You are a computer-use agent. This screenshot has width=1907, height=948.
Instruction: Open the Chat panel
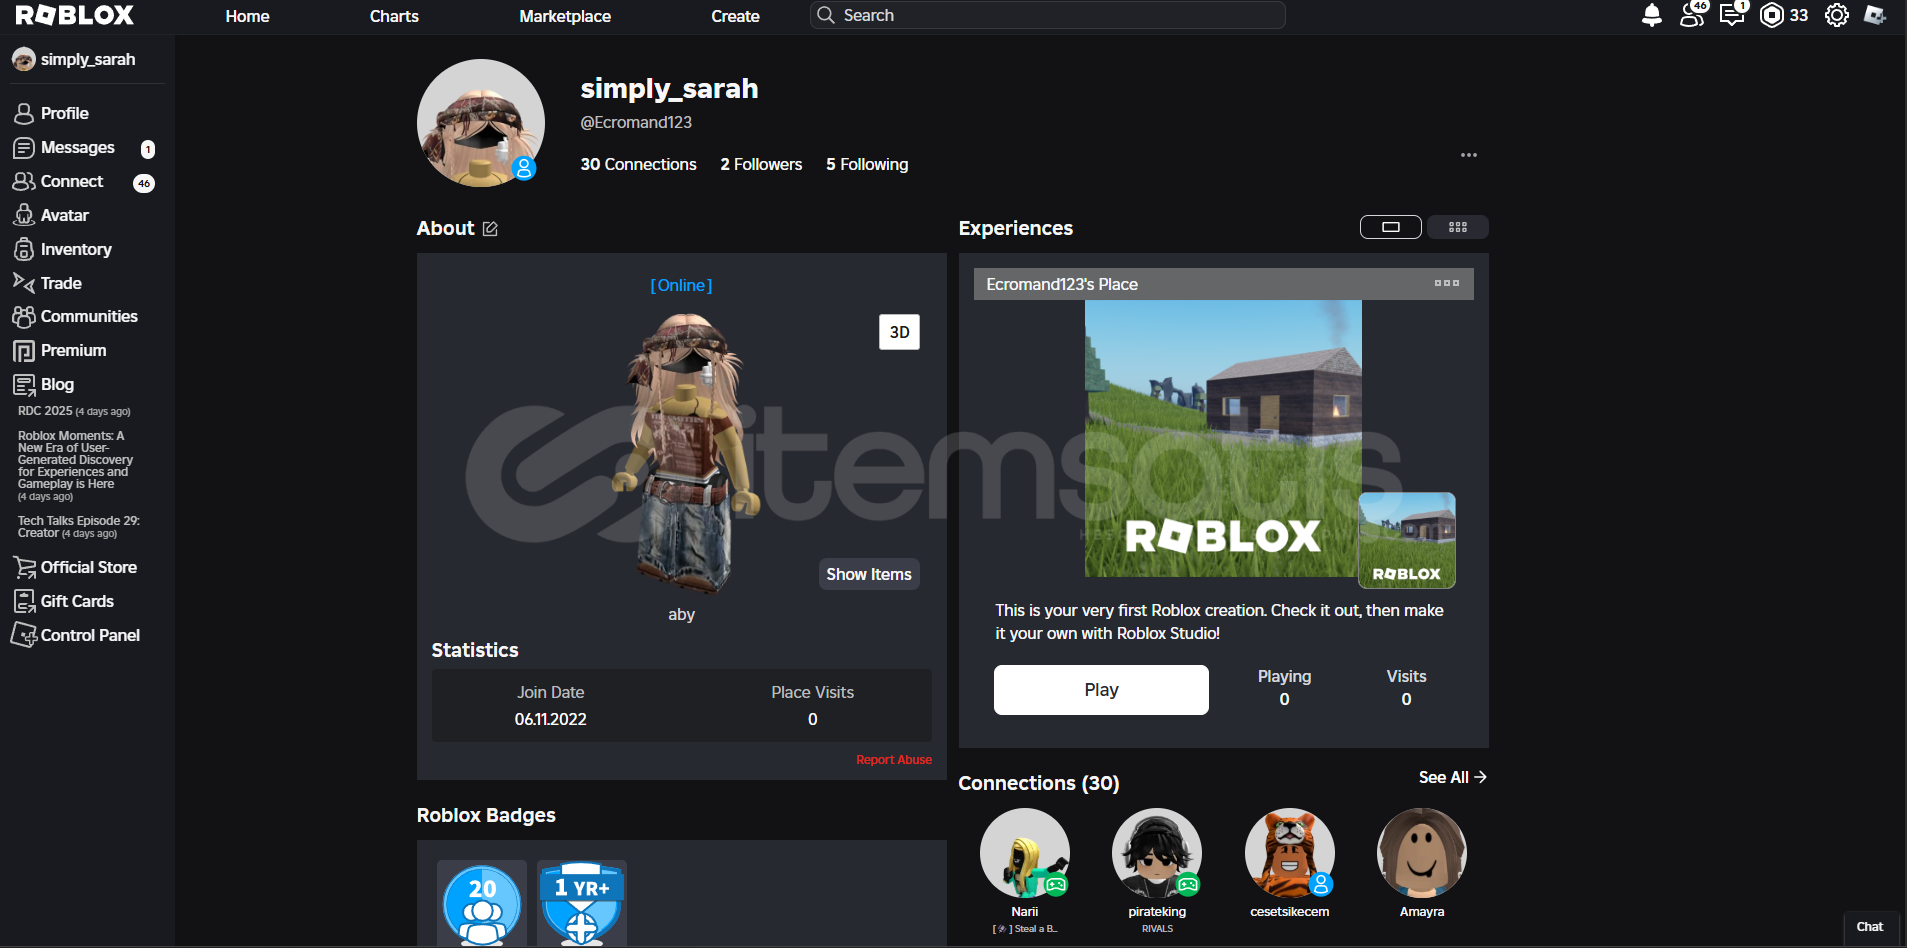(1870, 927)
